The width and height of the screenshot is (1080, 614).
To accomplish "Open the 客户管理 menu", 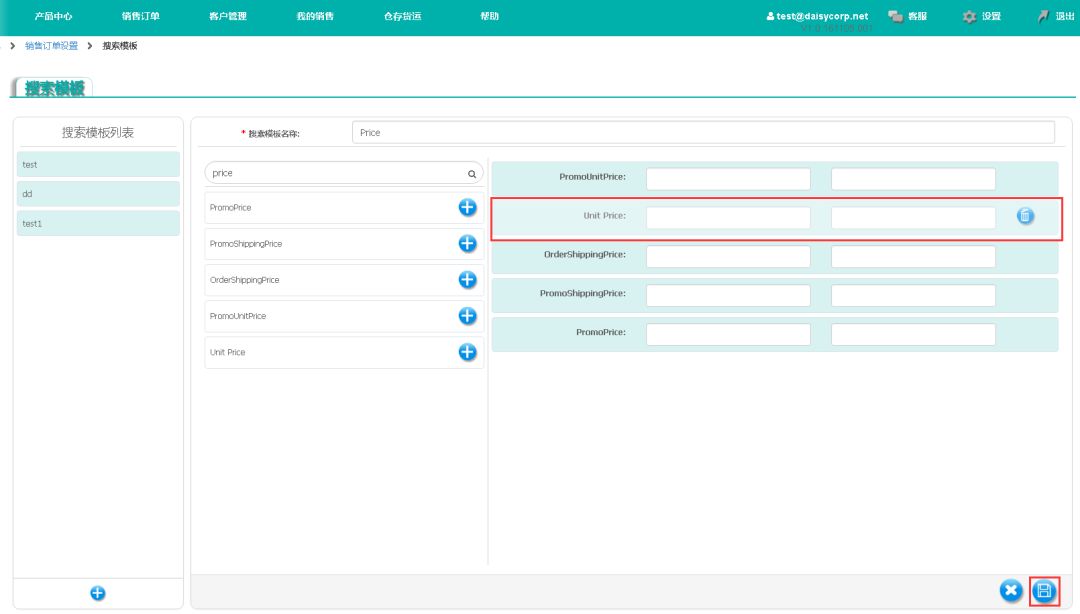I will [228, 16].
